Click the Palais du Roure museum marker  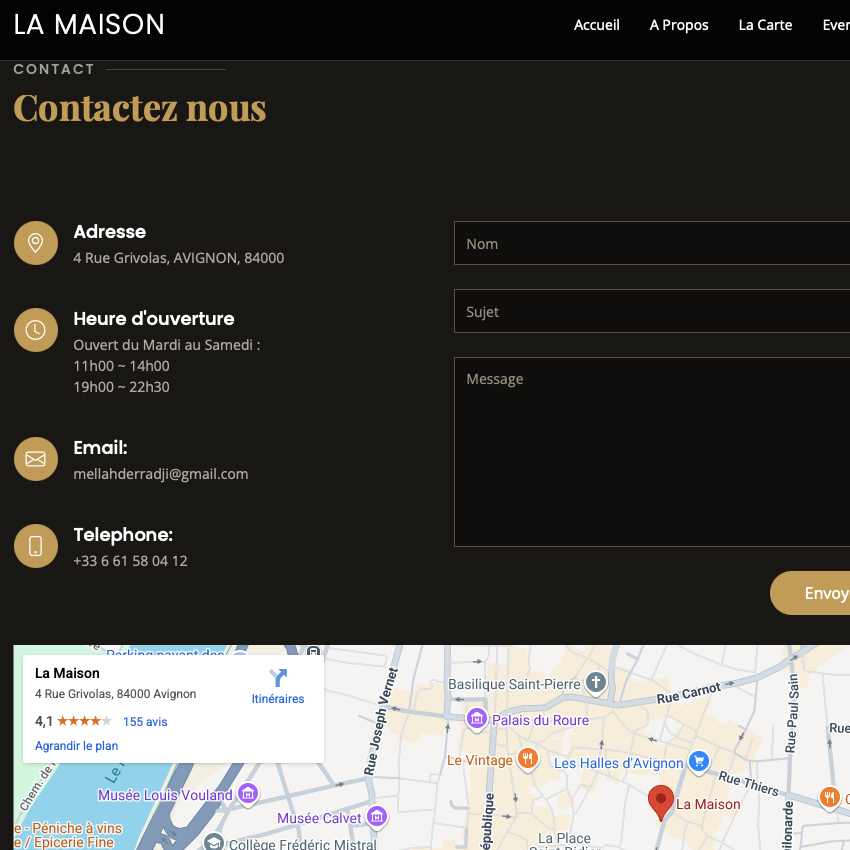point(477,719)
